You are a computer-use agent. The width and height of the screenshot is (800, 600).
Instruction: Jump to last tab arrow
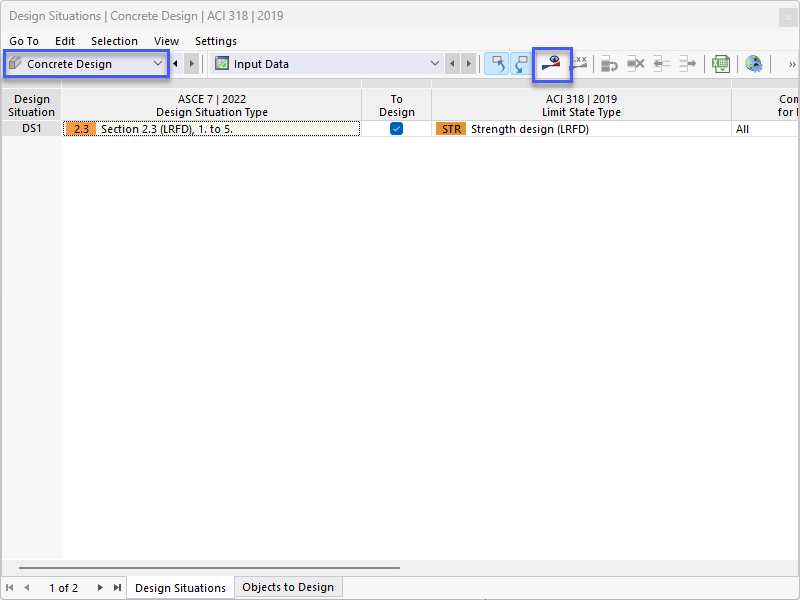pos(117,588)
